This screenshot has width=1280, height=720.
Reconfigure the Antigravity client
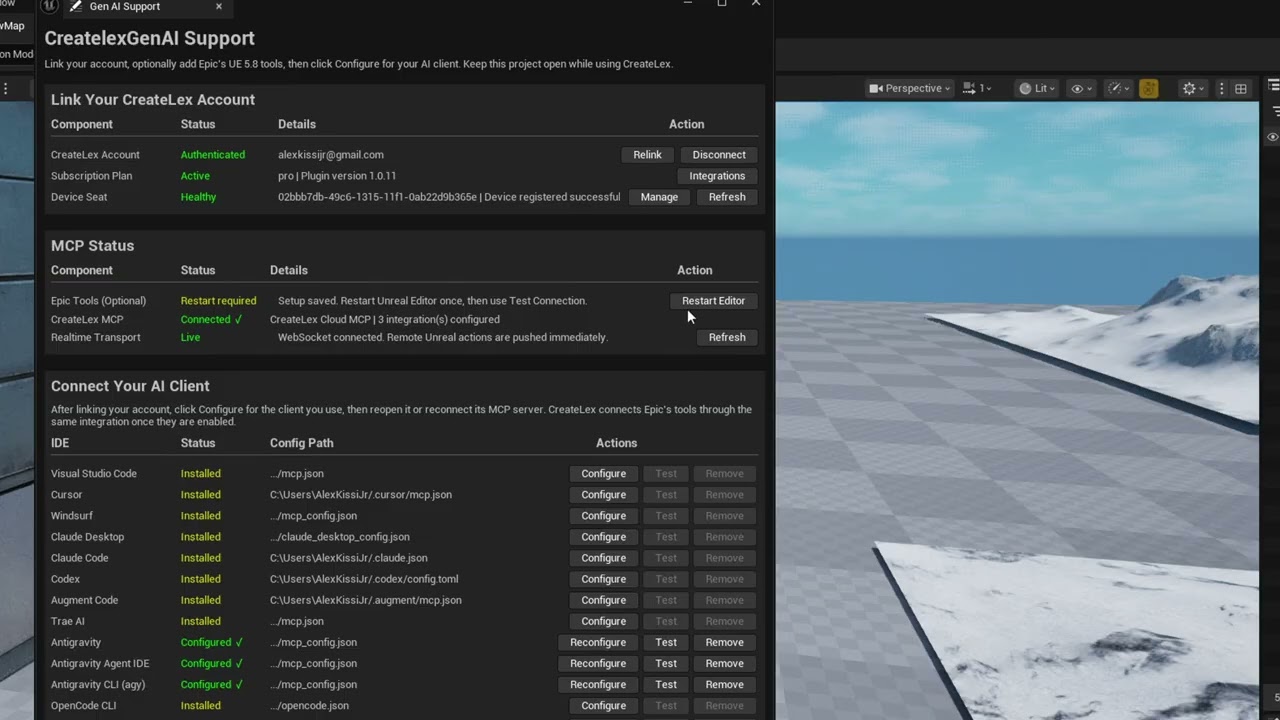point(598,643)
